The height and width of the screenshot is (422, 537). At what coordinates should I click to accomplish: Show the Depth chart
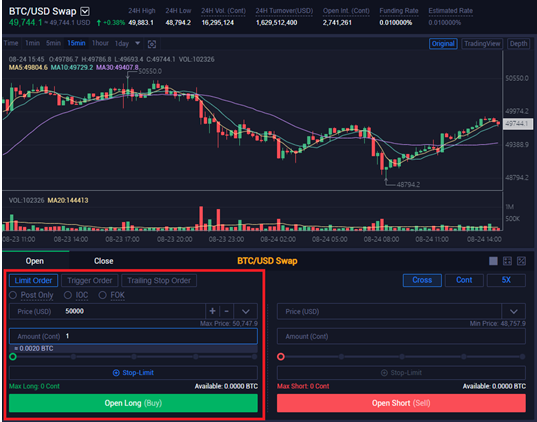click(518, 44)
